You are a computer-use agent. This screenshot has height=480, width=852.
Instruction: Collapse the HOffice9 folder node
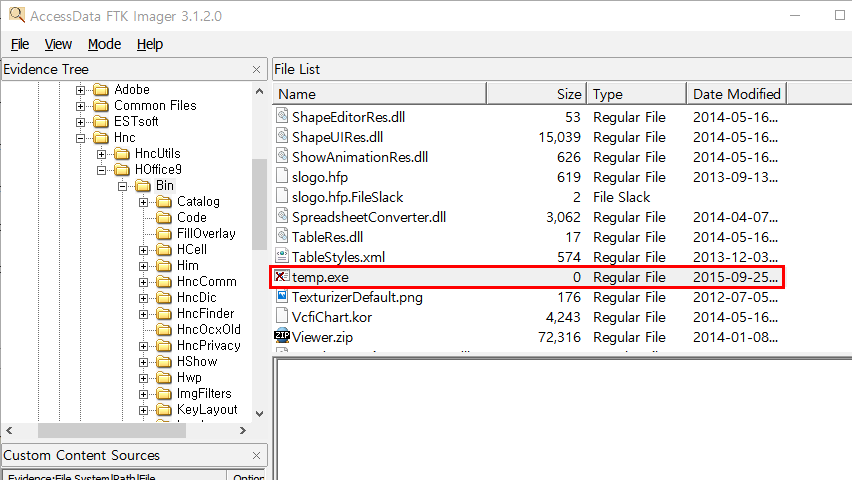coord(102,170)
